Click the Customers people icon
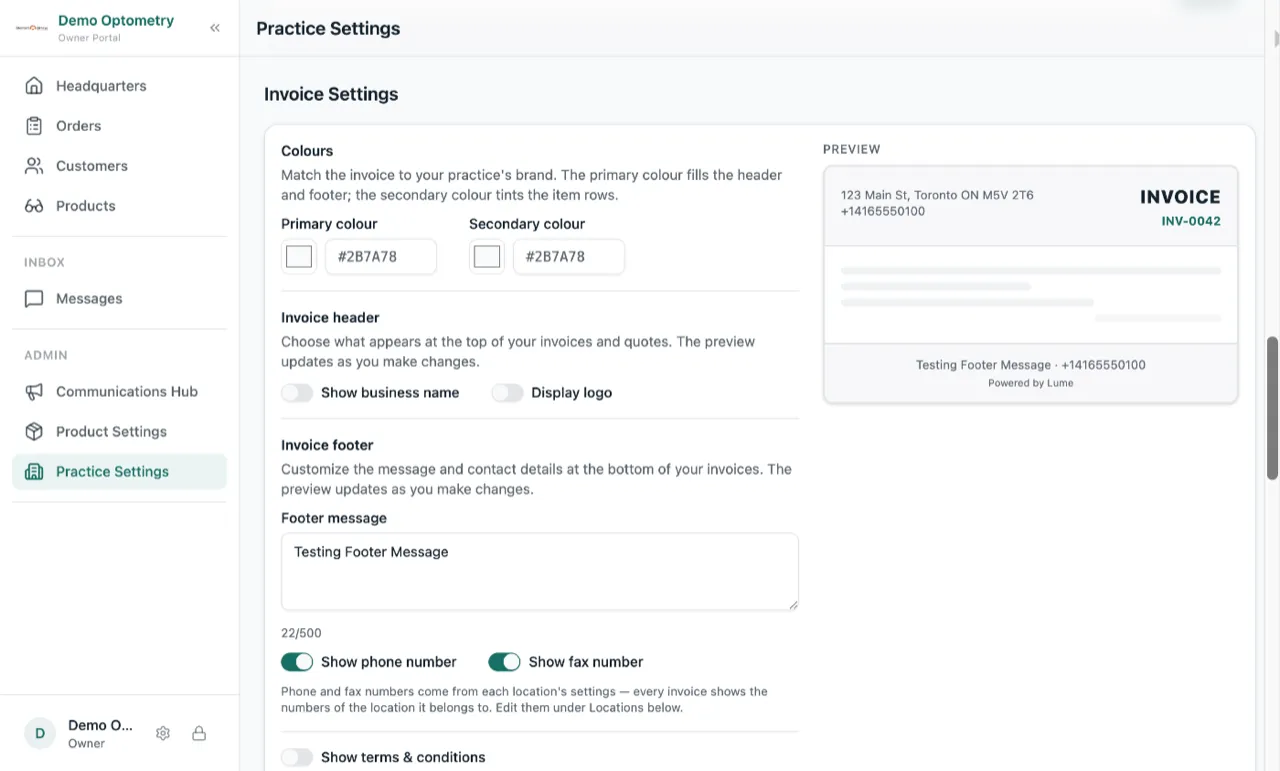This screenshot has width=1280, height=771. coord(34,166)
